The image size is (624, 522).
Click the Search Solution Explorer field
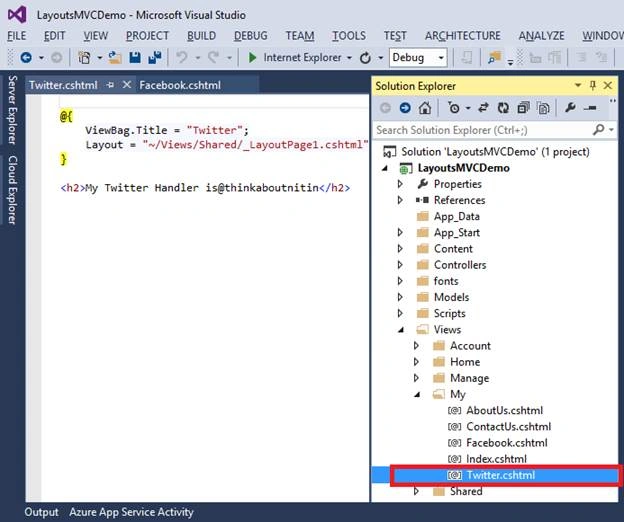point(483,130)
